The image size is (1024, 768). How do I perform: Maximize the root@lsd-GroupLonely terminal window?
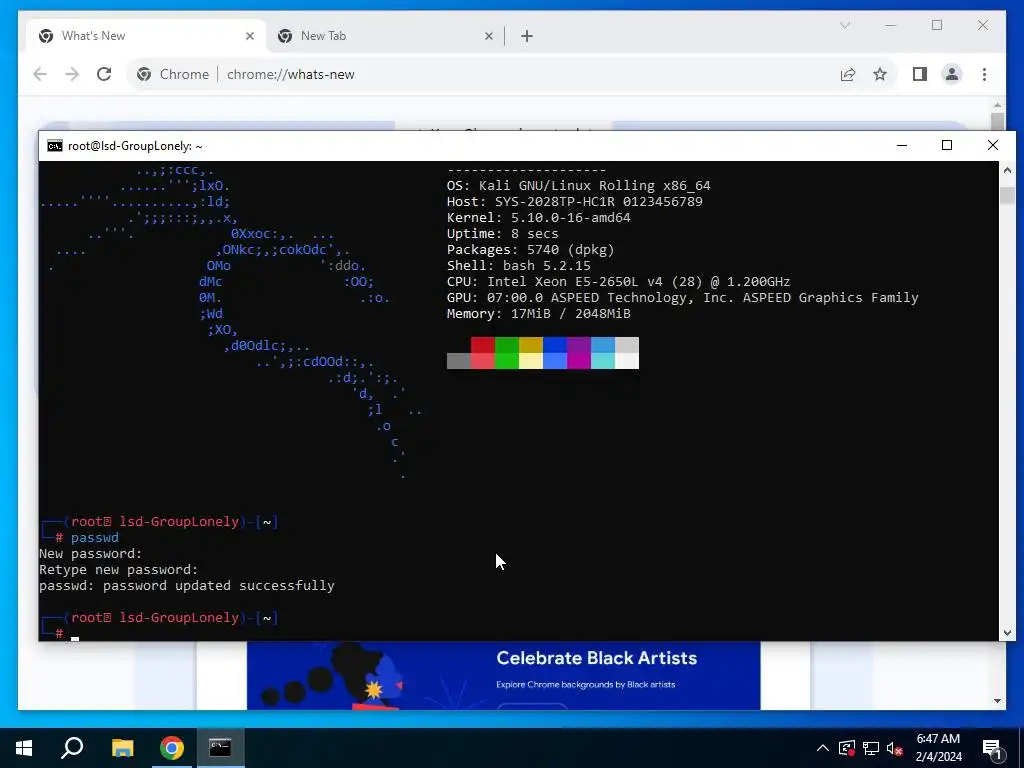pyautogui.click(x=947, y=145)
